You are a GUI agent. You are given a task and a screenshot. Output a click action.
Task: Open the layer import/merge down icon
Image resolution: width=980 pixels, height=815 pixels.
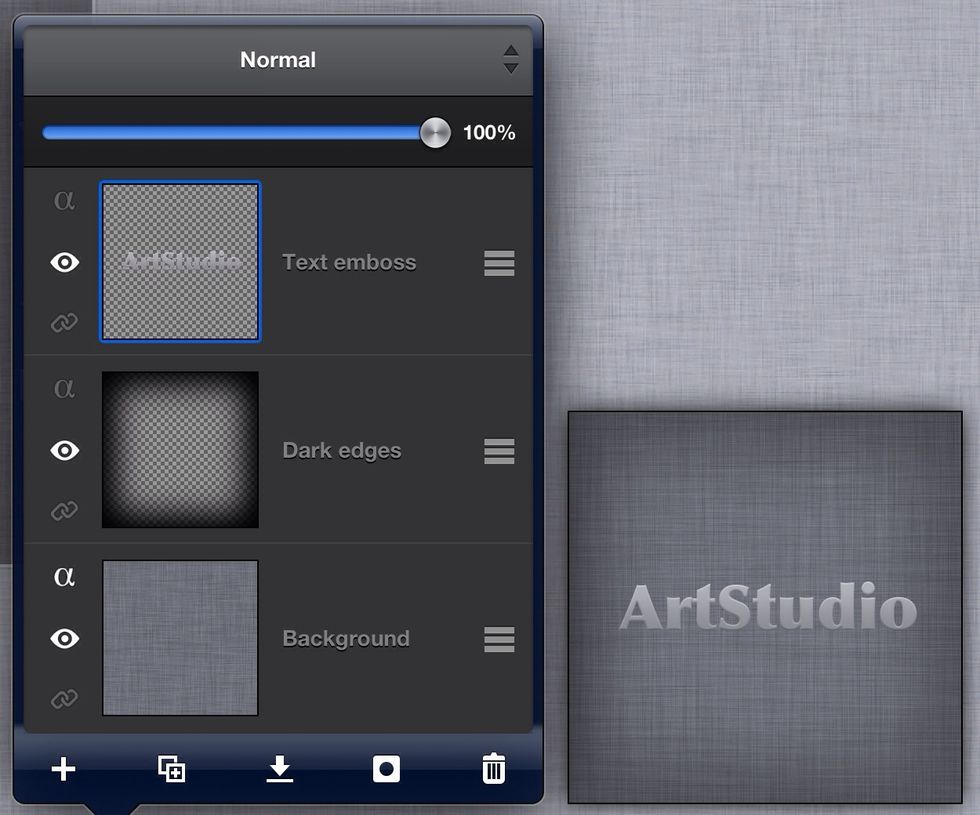click(x=279, y=770)
